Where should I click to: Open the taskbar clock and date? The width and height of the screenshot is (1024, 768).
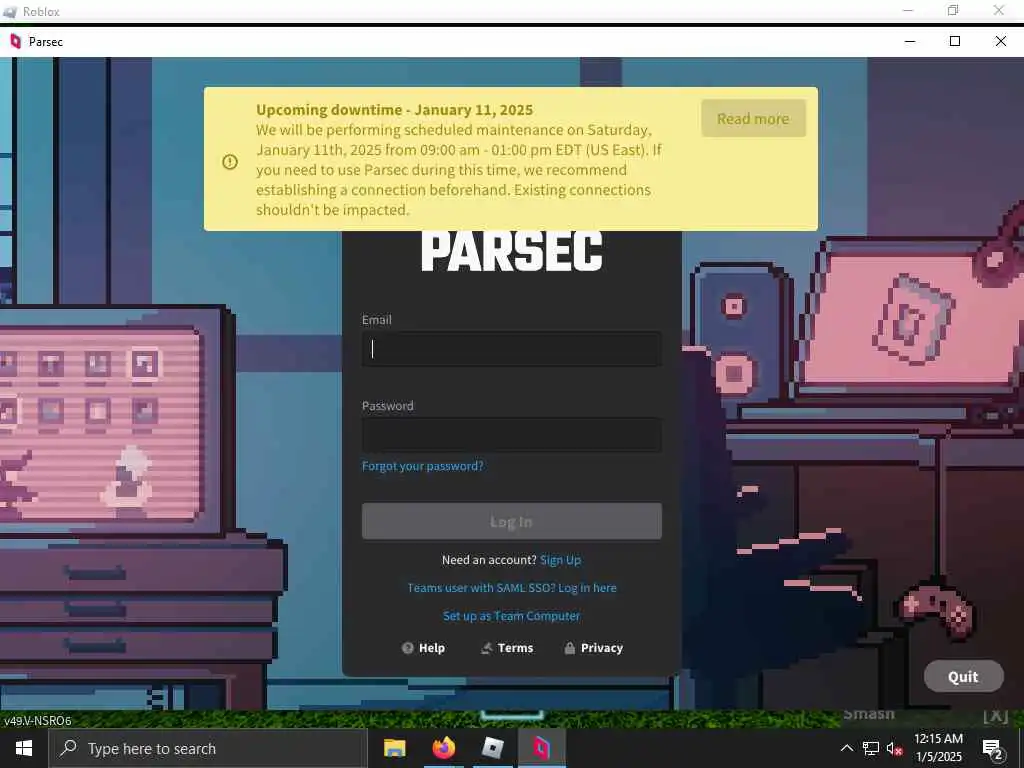pos(938,748)
